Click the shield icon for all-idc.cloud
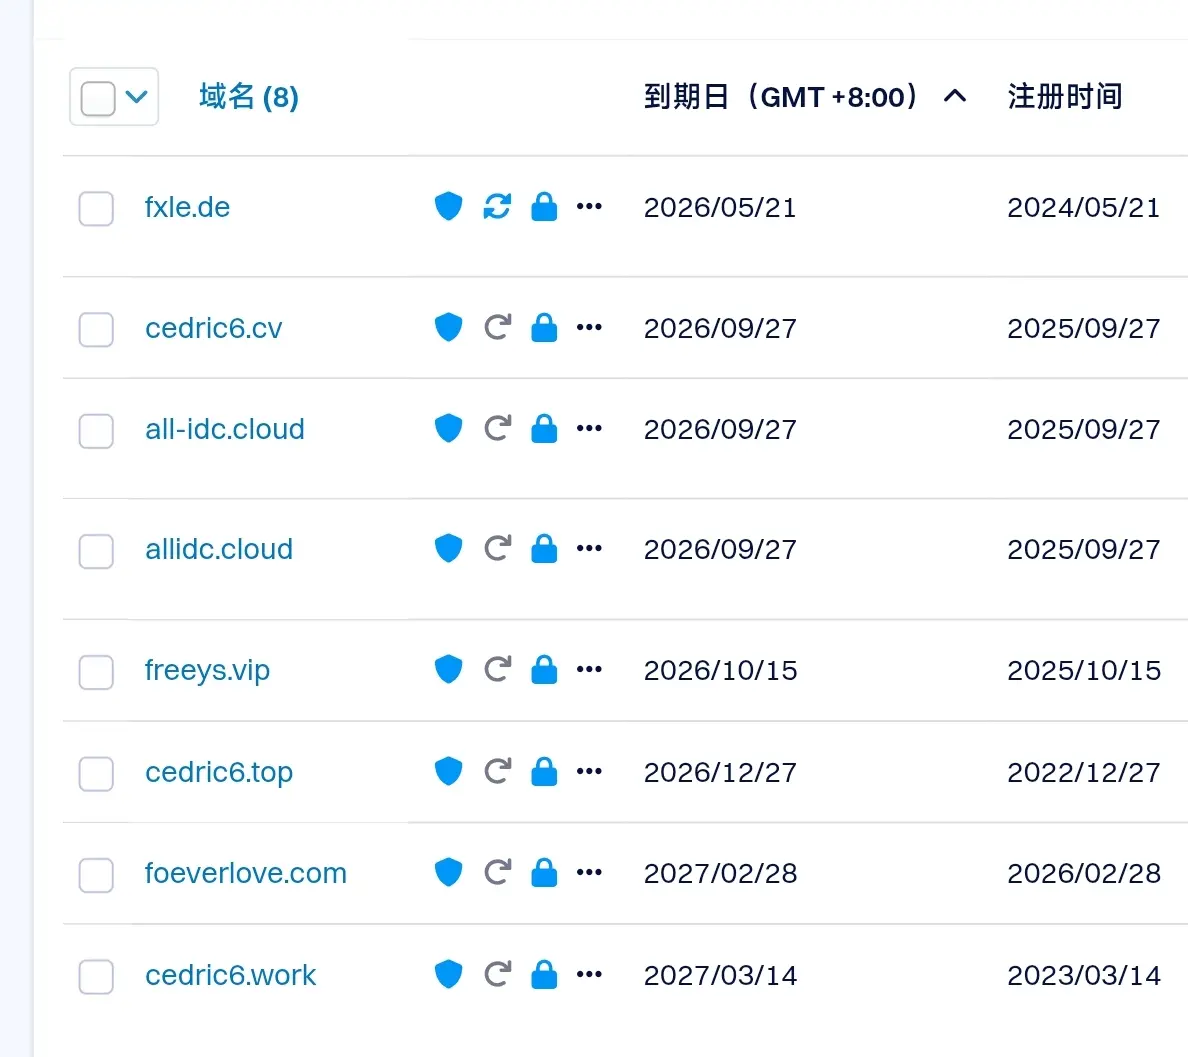 tap(449, 428)
